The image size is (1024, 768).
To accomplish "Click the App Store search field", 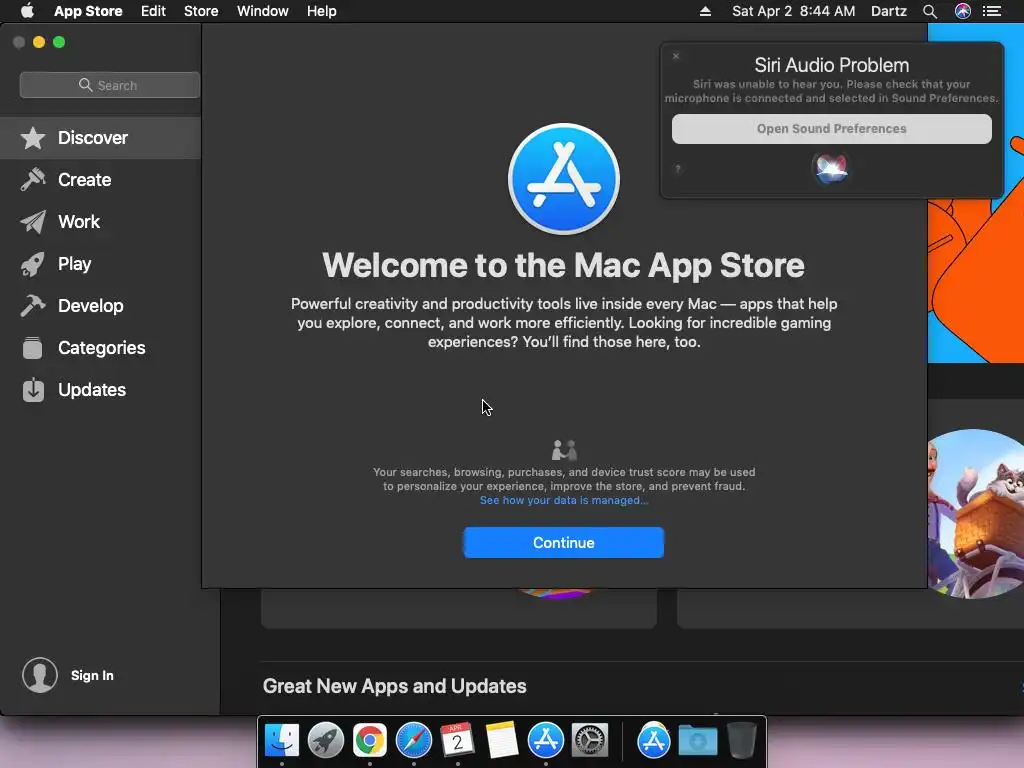I will [x=110, y=85].
